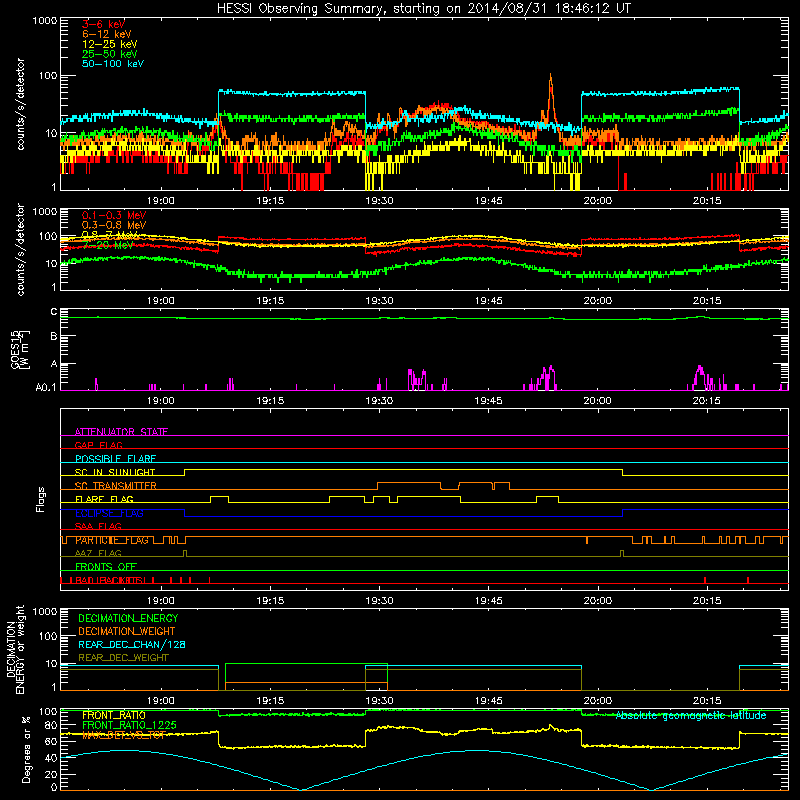The height and width of the screenshot is (800, 800).
Task: Click the POSSIBLE_FLARE label
Action: [115, 459]
